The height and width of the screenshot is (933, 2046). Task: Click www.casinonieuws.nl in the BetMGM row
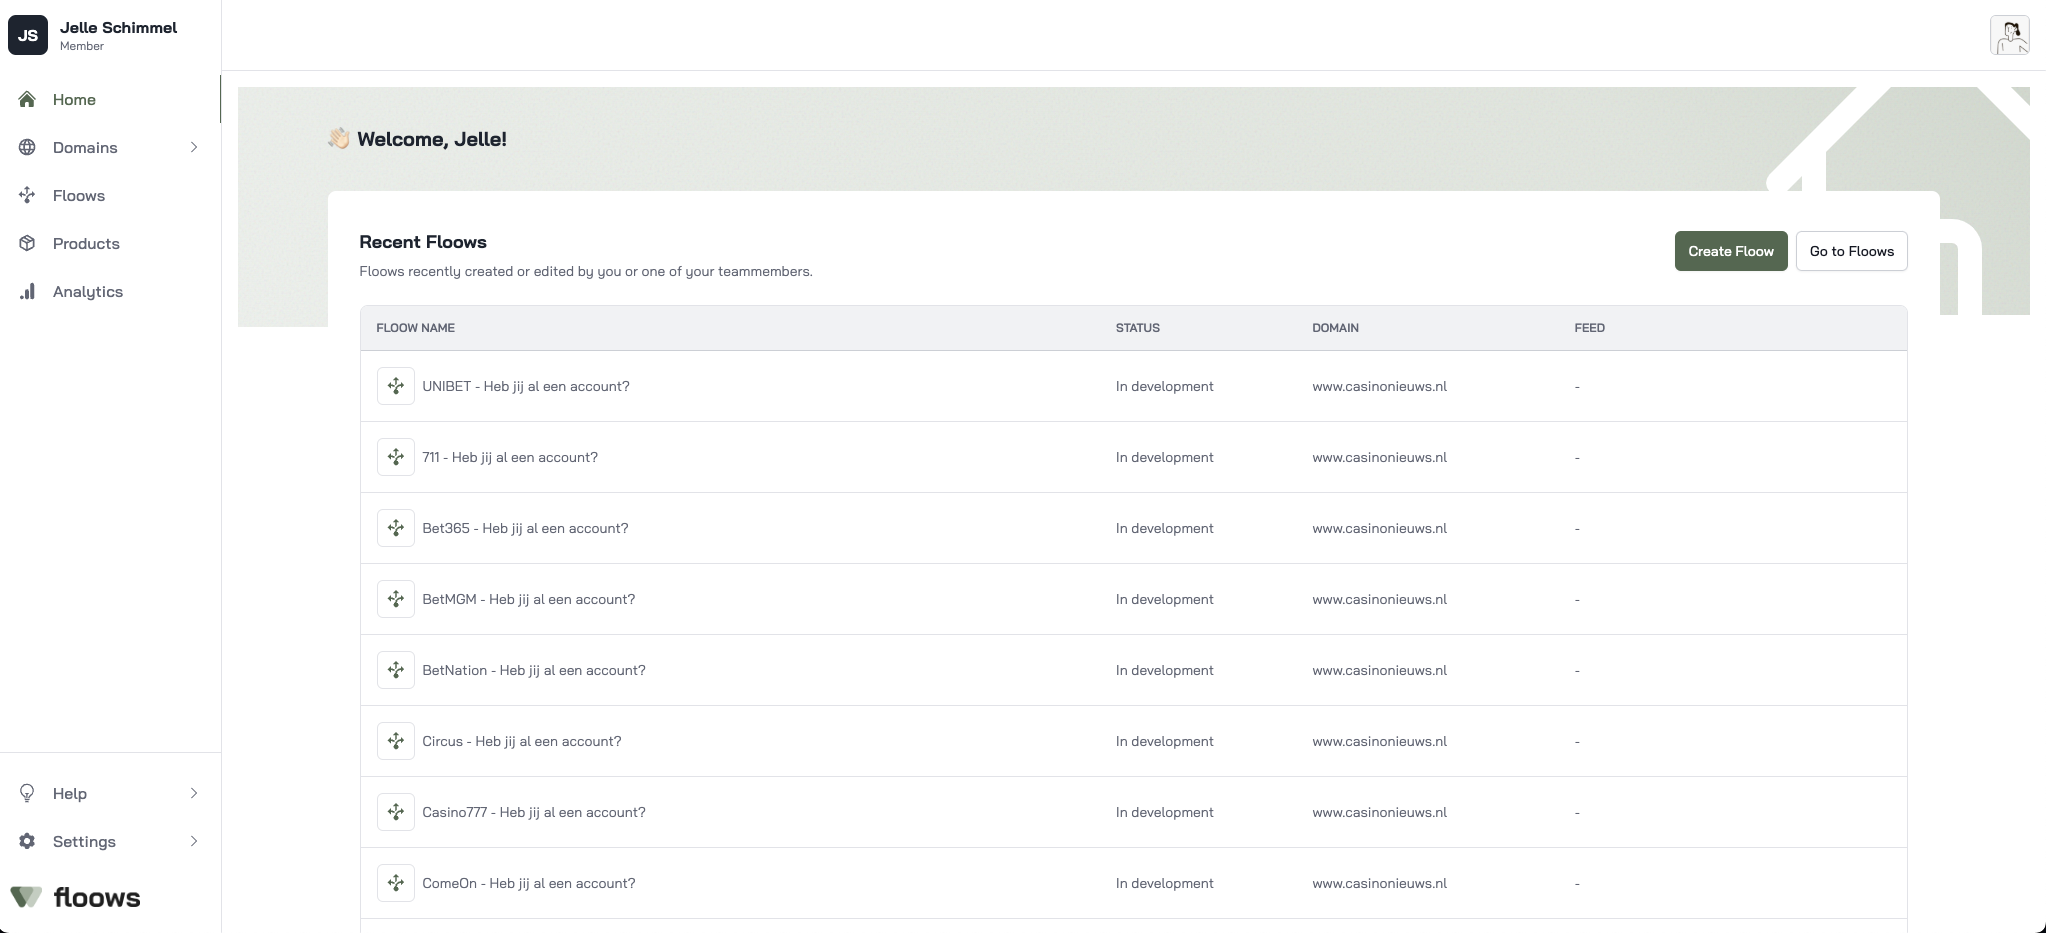click(1379, 599)
